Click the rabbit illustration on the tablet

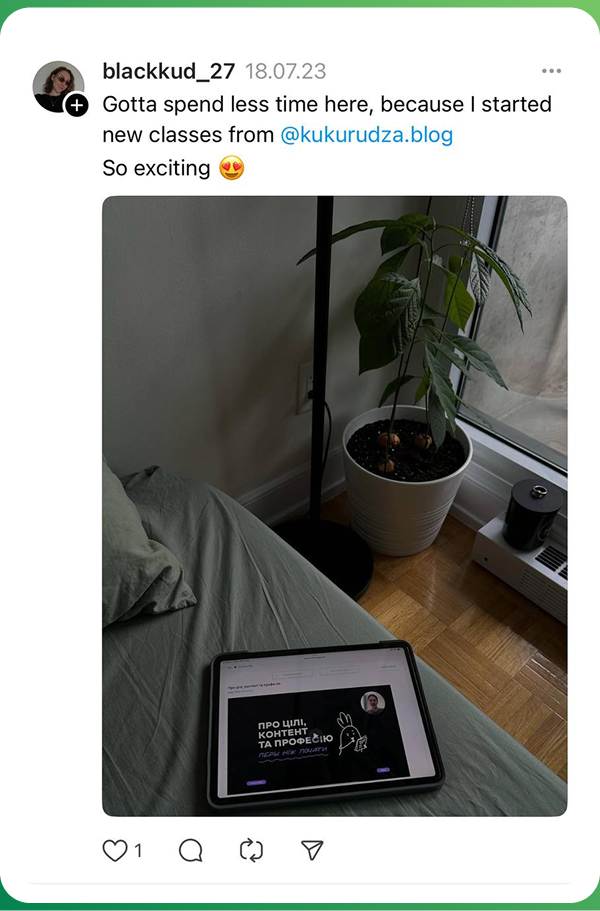(351, 733)
